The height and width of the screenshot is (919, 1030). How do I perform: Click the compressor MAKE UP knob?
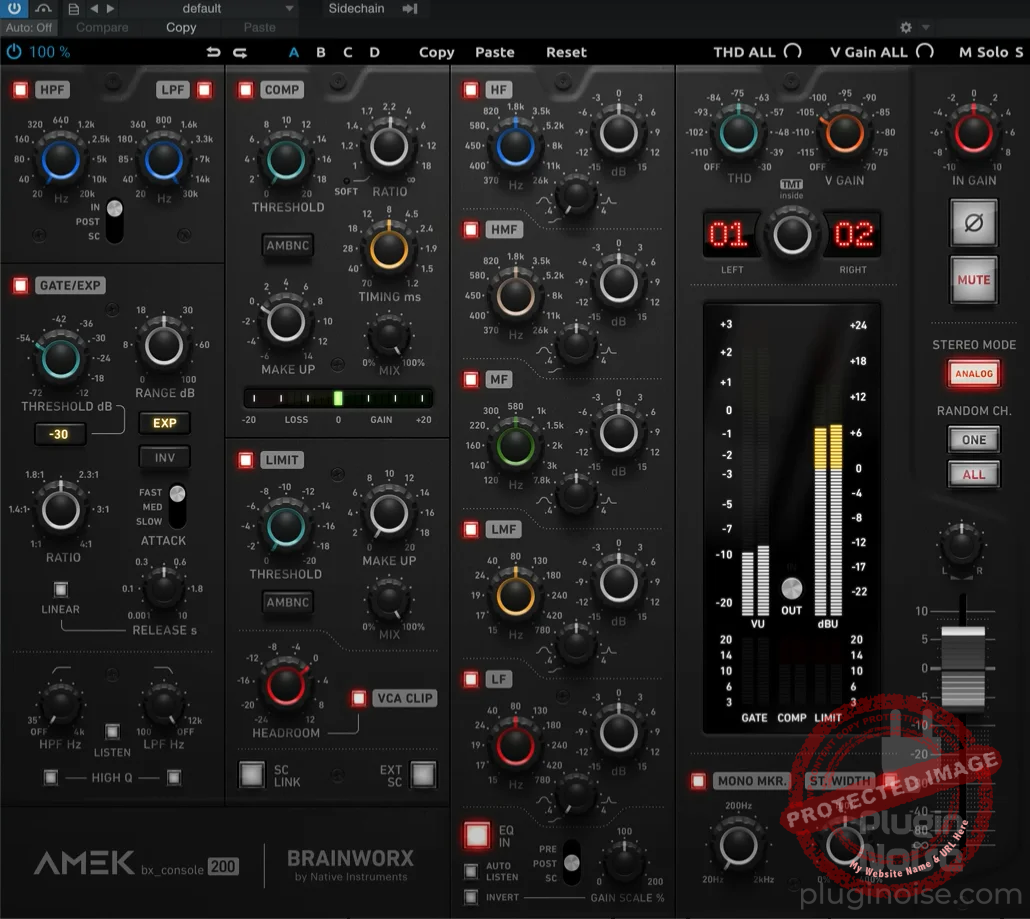tap(286, 322)
